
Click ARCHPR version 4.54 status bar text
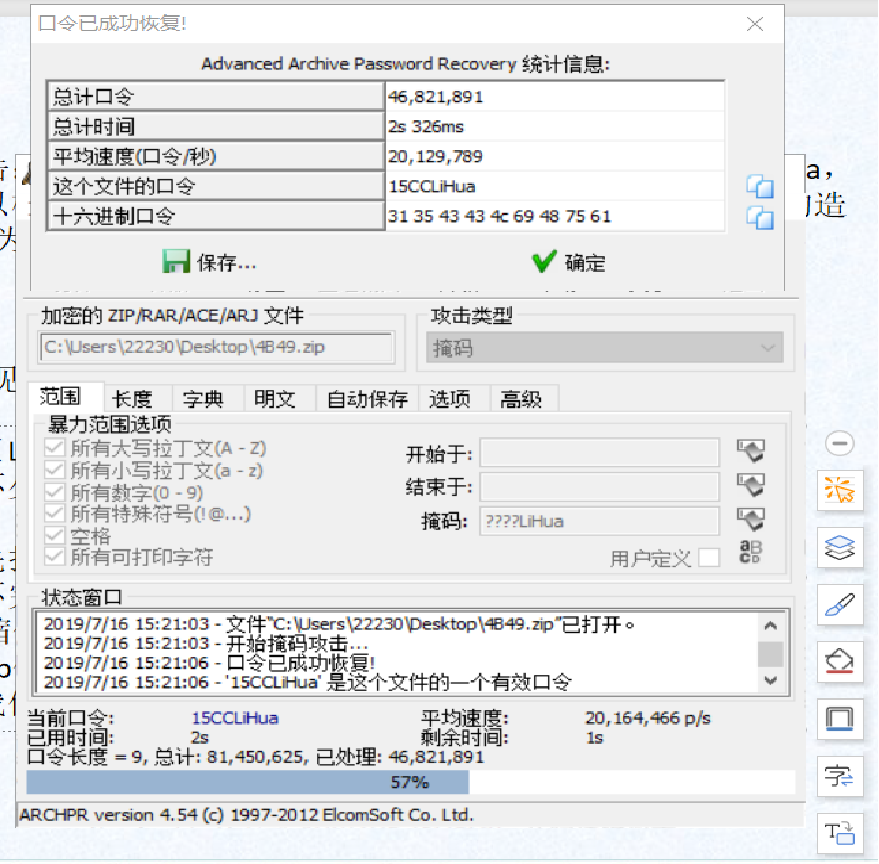tap(247, 815)
